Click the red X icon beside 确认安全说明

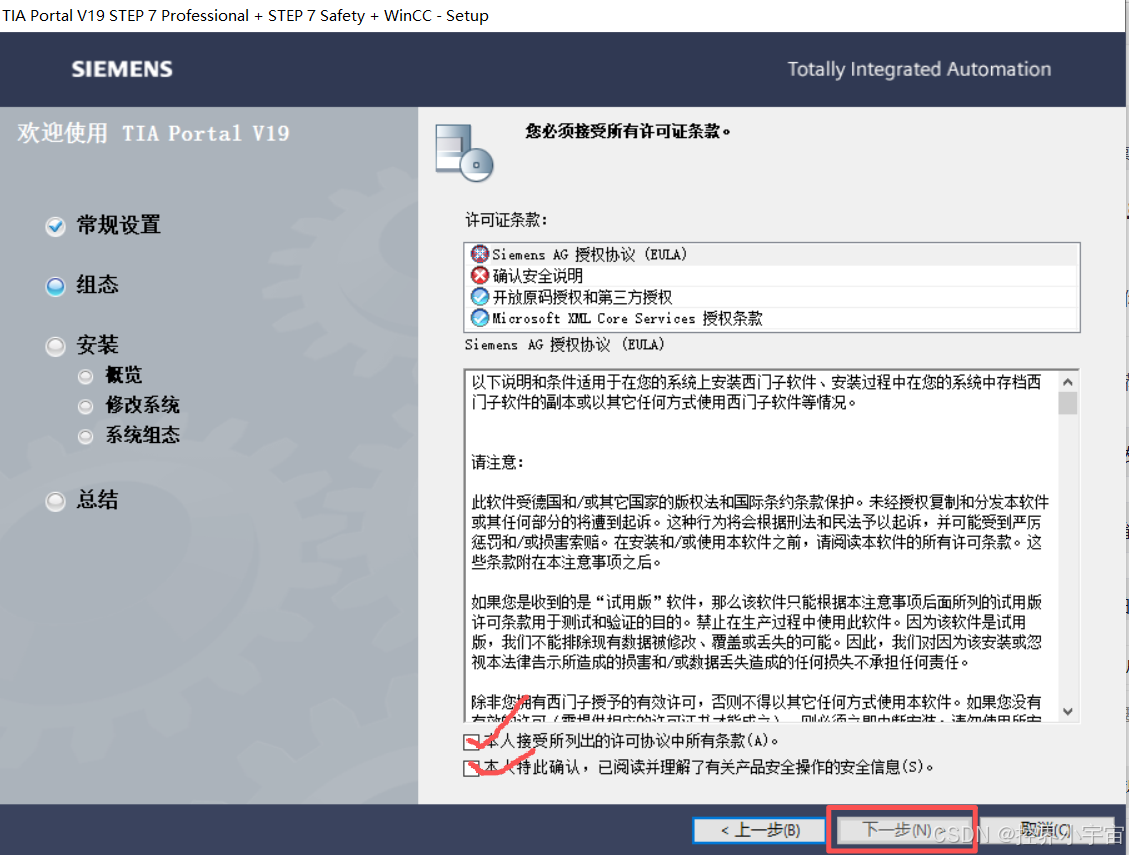[480, 275]
